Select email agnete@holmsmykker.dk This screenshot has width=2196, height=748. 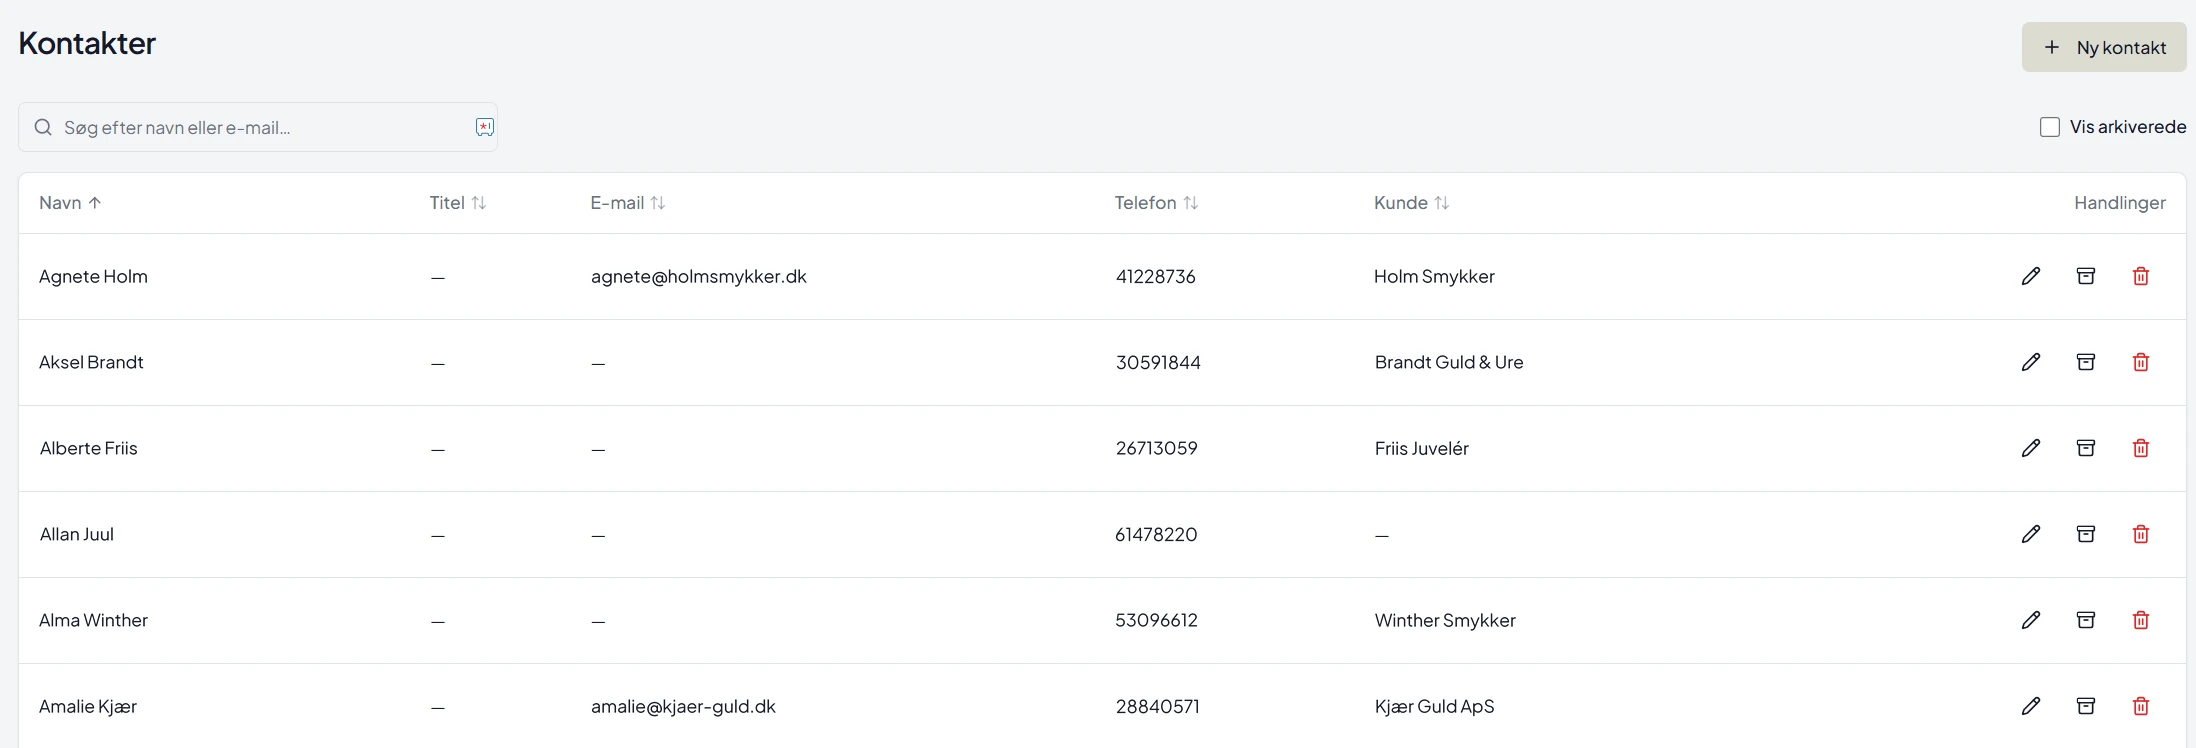(x=699, y=276)
